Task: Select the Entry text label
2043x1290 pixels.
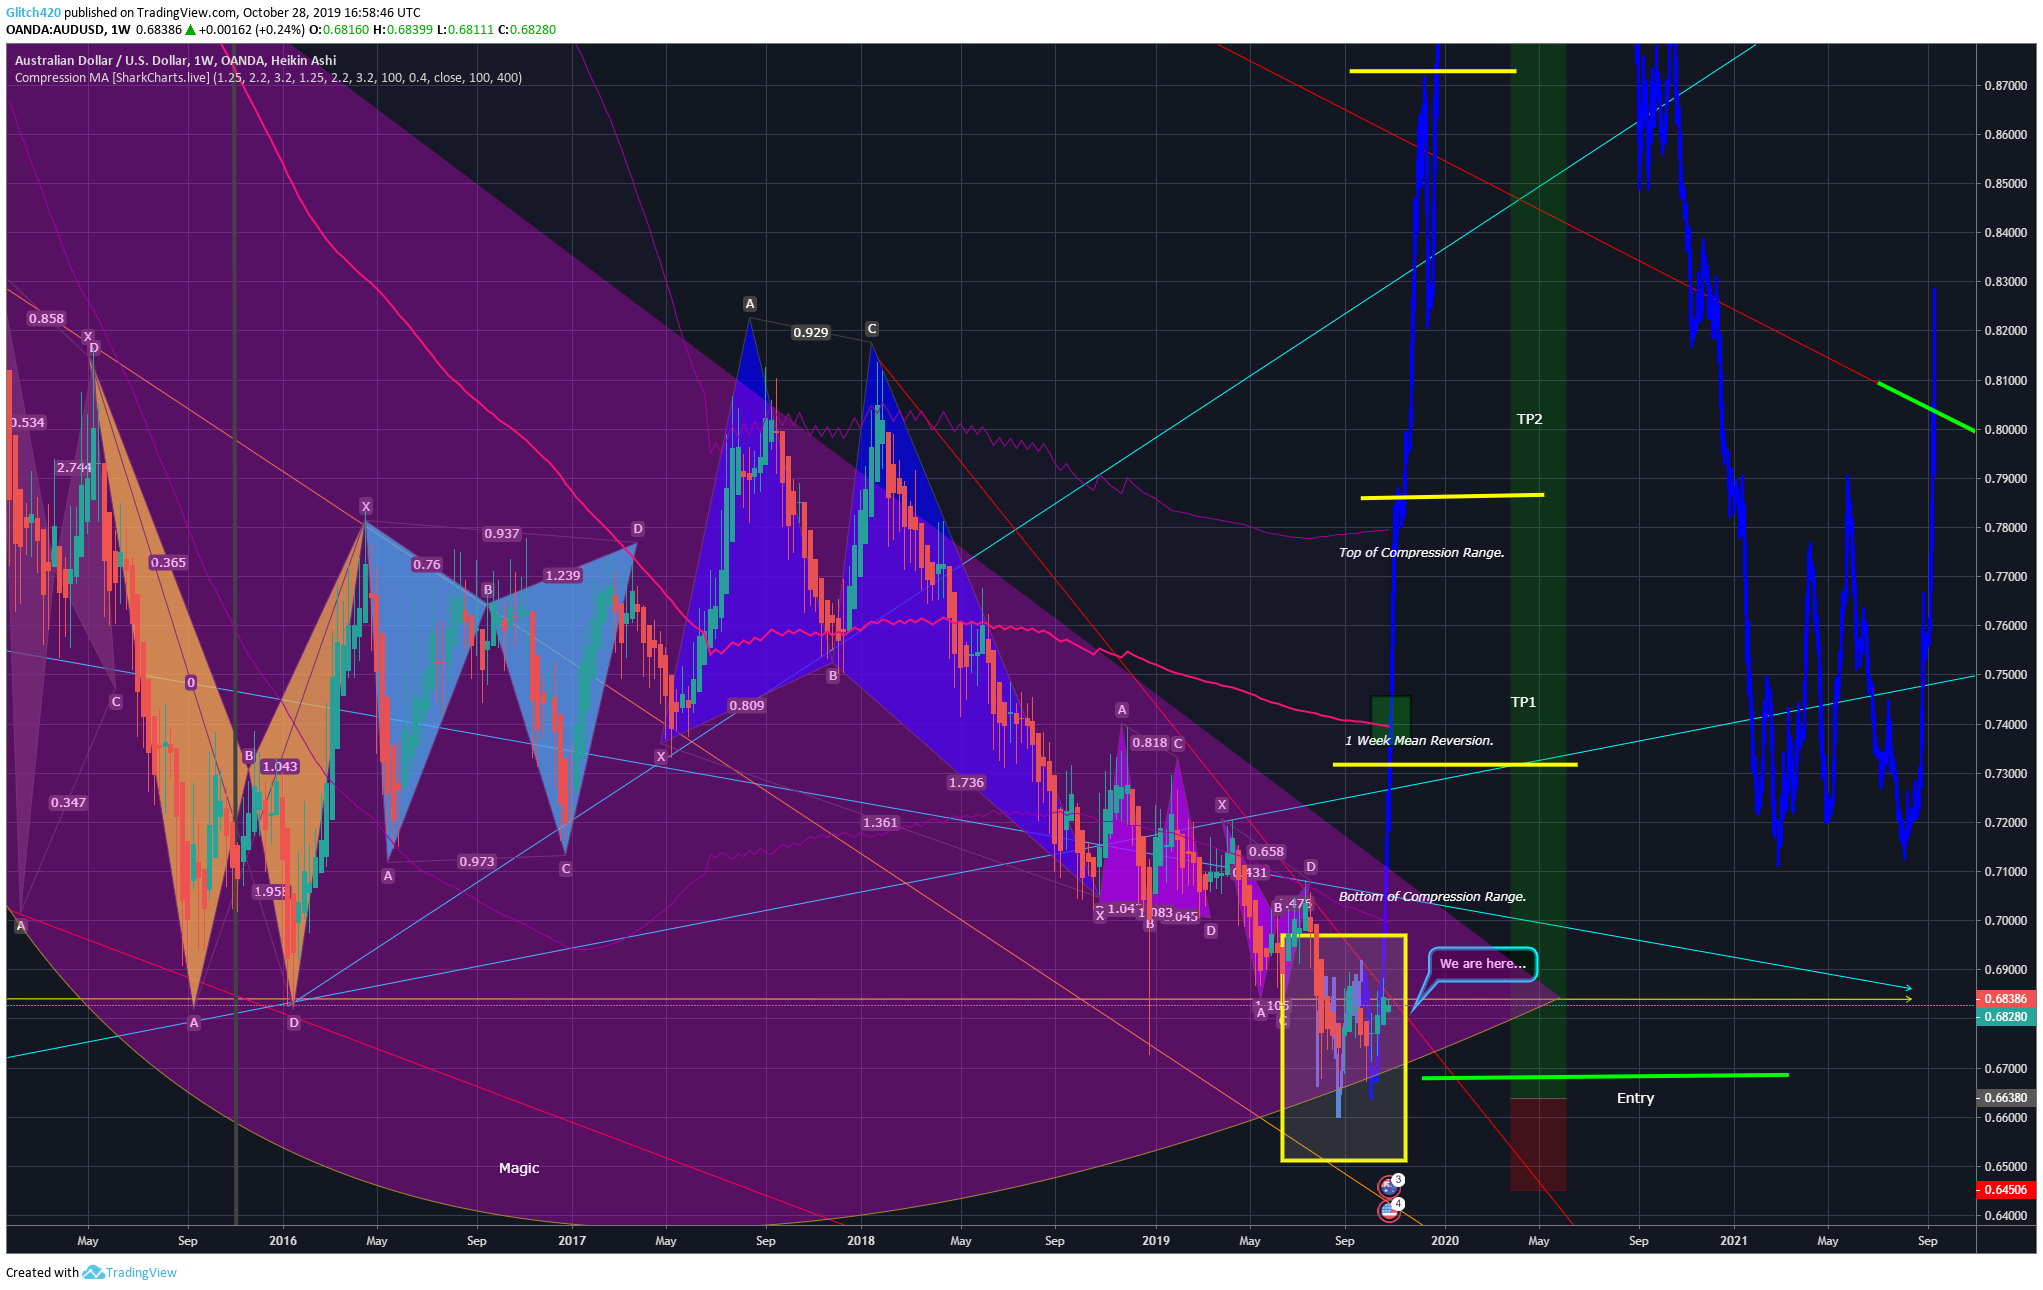Action: click(x=1635, y=1098)
